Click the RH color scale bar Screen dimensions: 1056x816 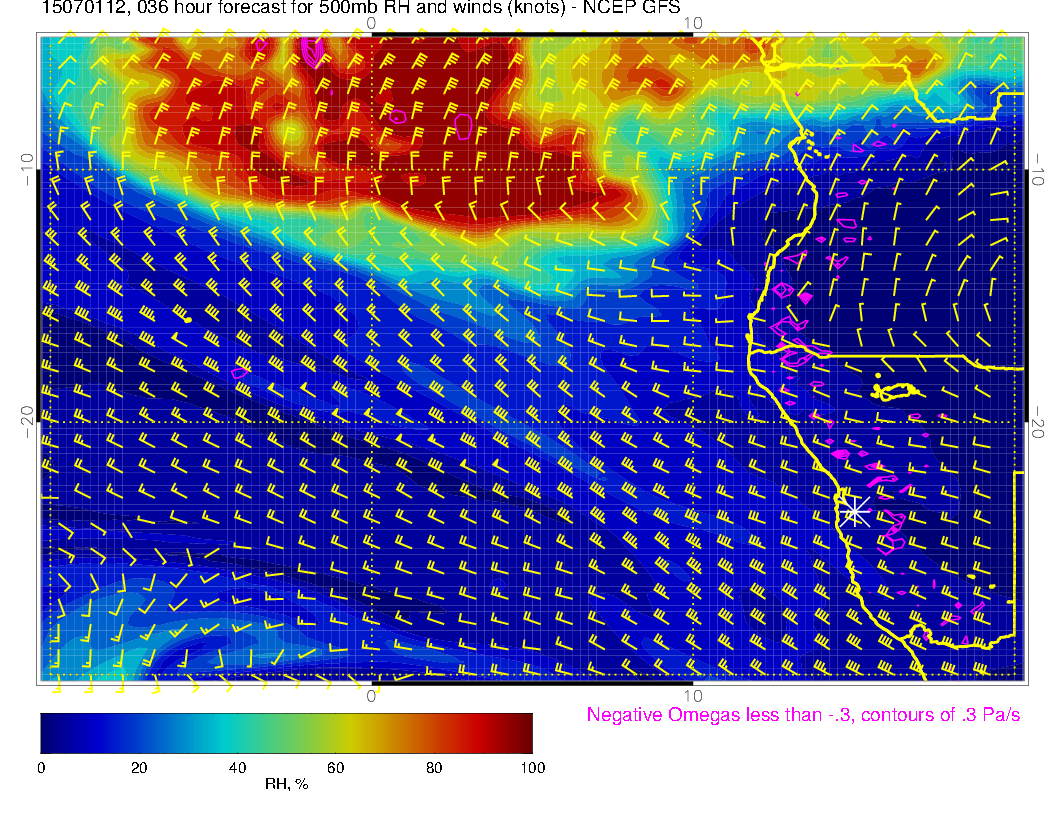click(286, 733)
